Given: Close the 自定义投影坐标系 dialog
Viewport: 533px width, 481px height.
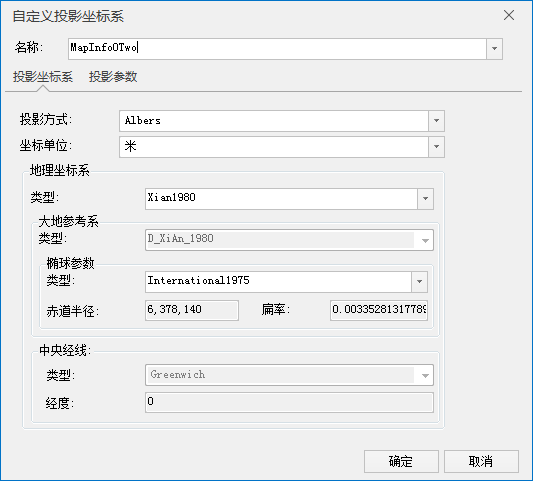Looking at the screenshot, I should click(x=509, y=15).
